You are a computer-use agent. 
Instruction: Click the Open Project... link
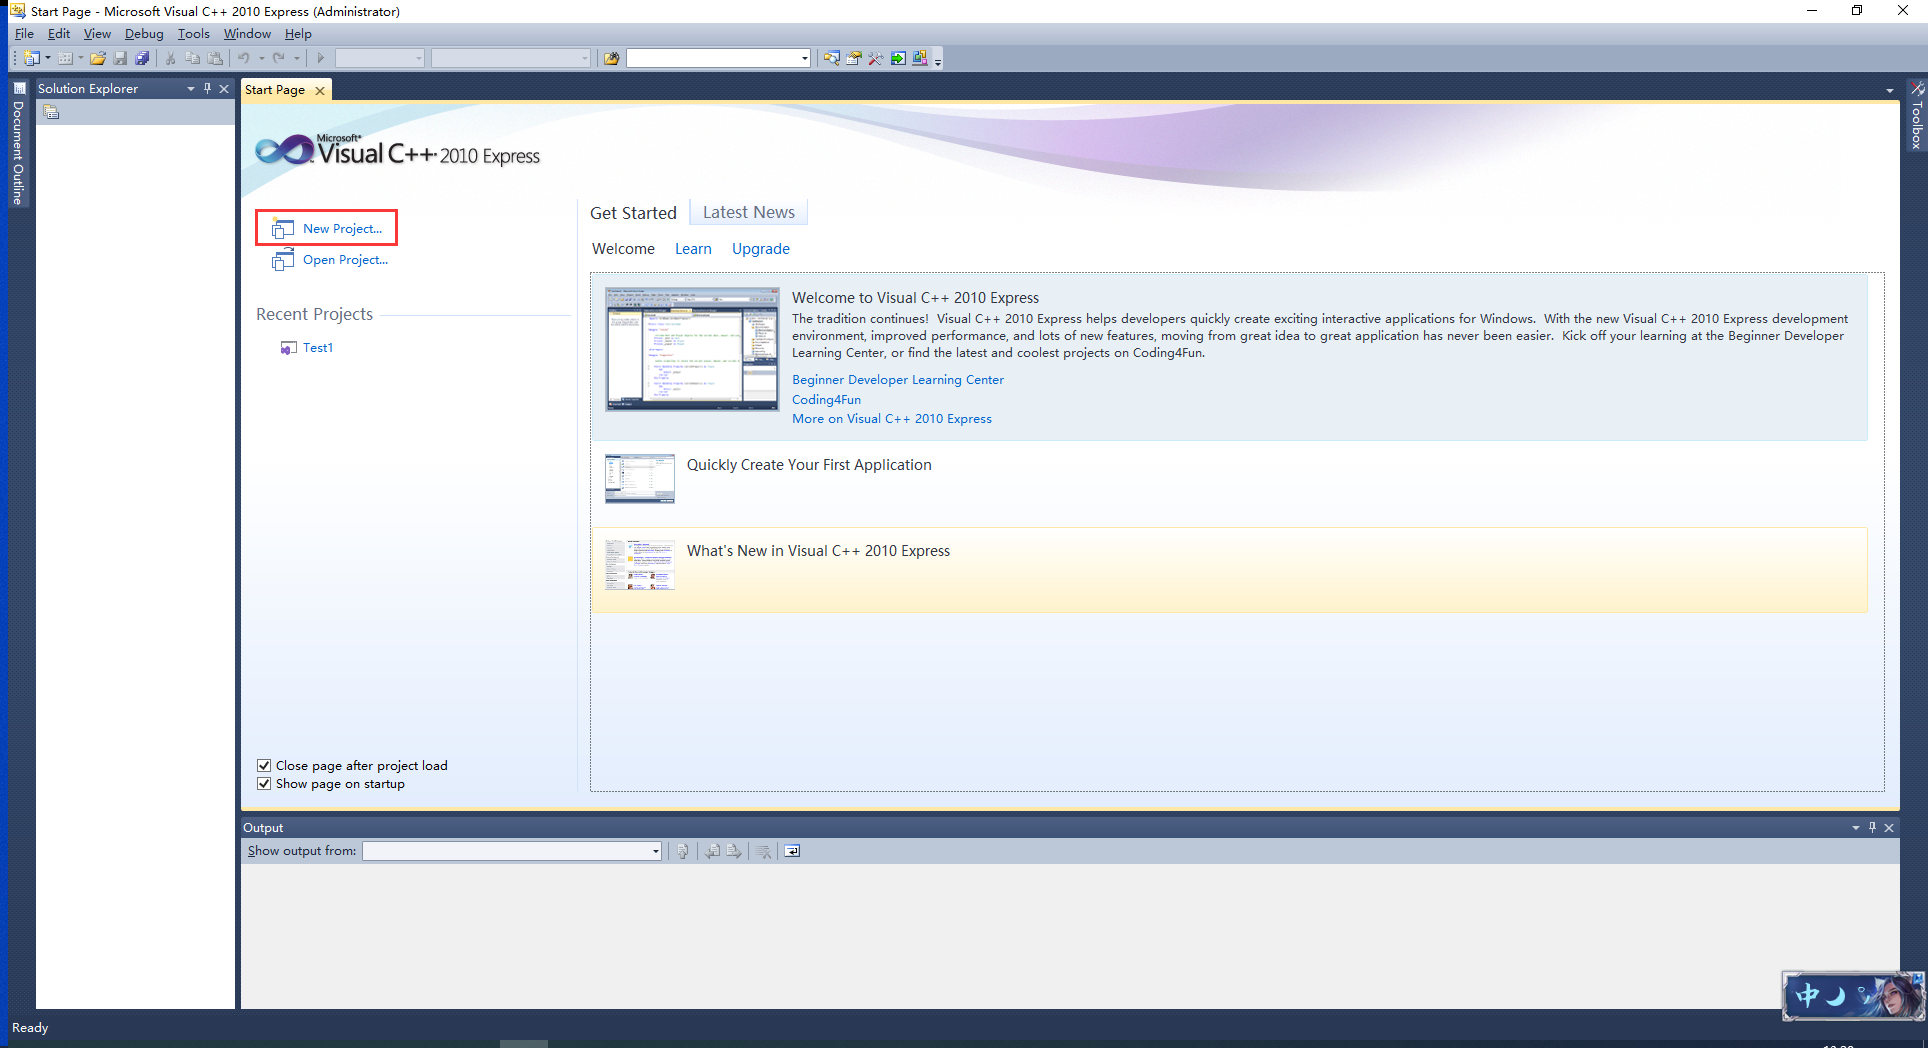pyautogui.click(x=345, y=260)
